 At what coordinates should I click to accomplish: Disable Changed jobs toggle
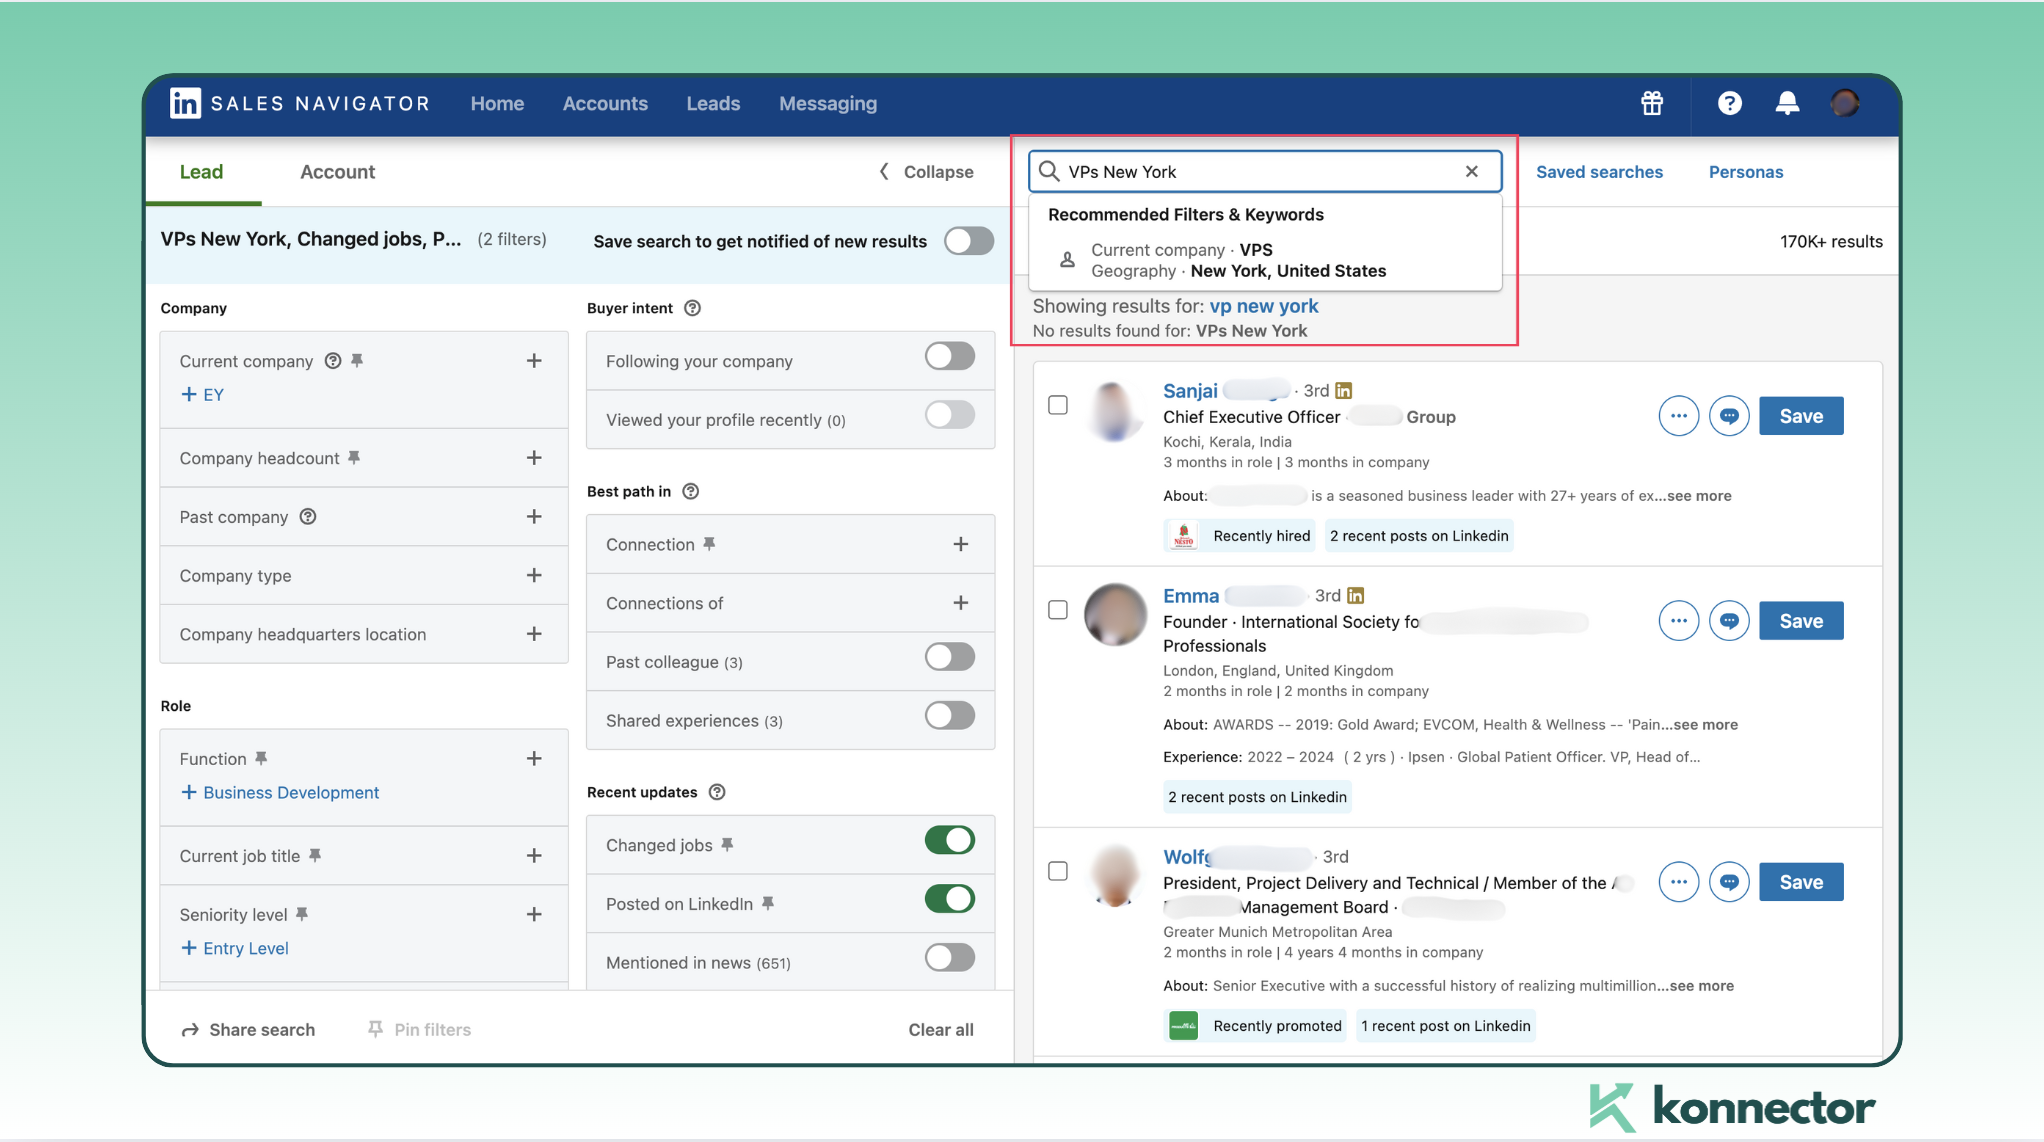tap(950, 840)
